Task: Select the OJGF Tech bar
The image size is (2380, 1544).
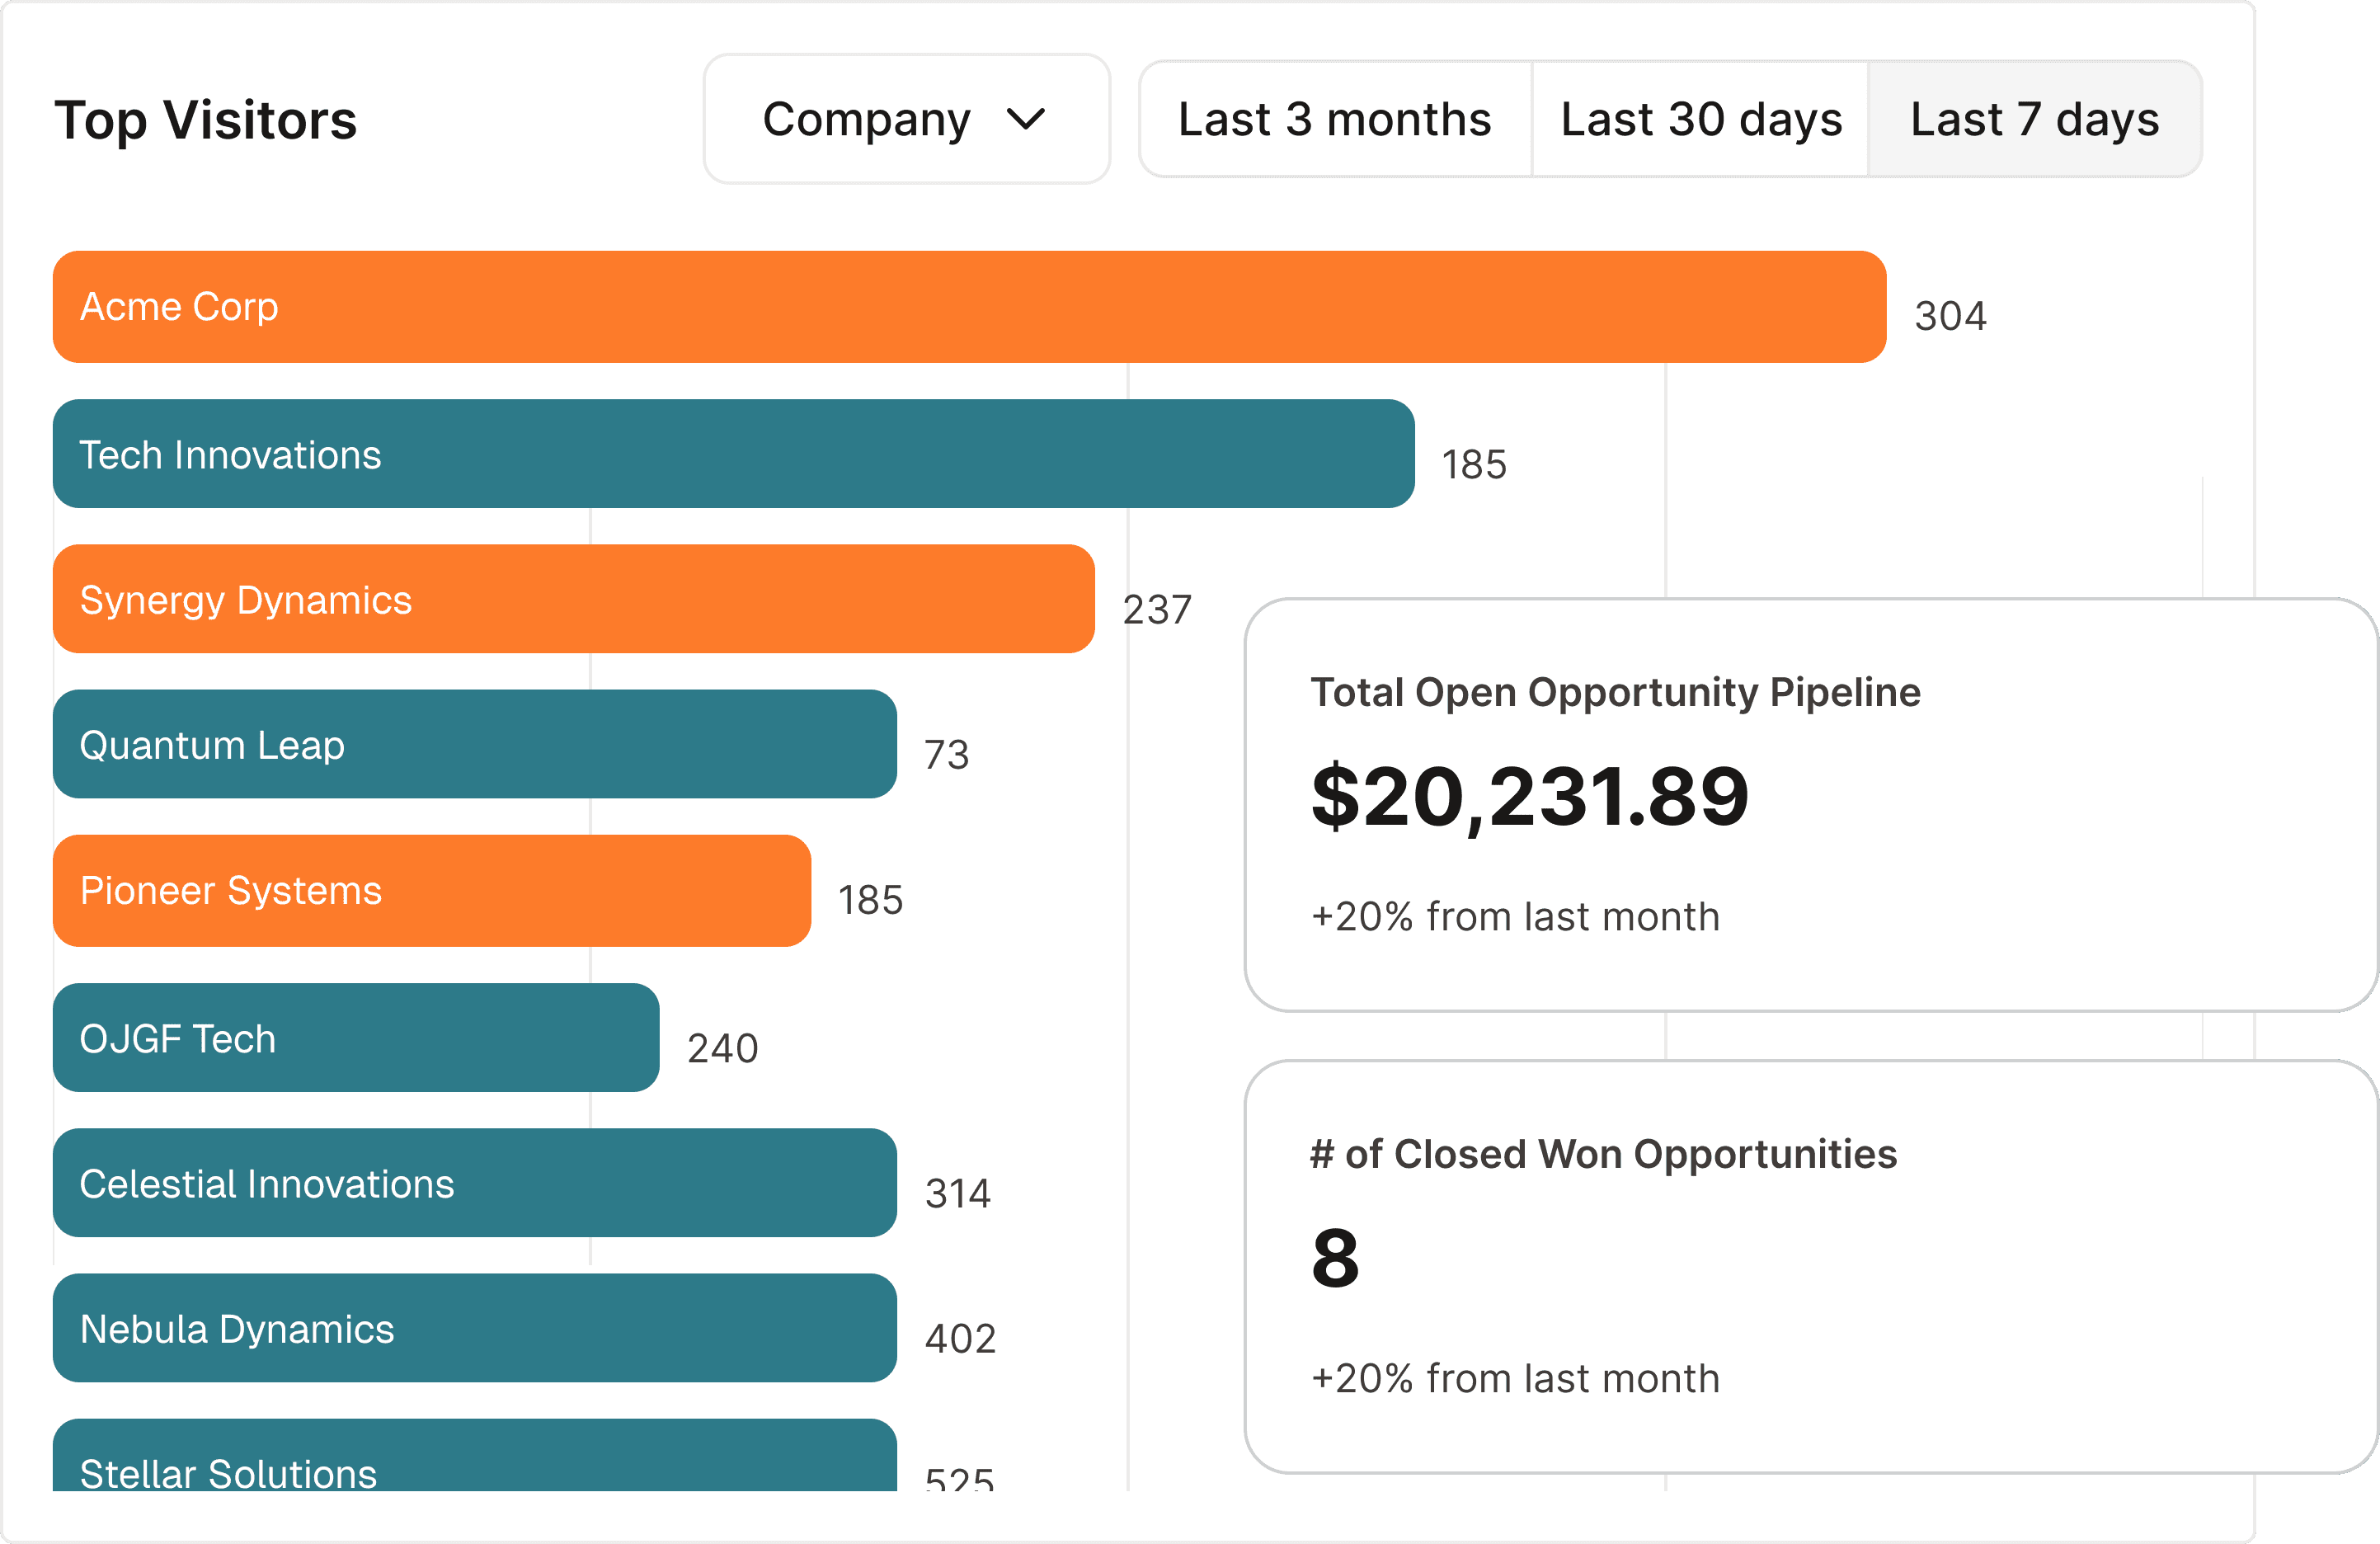Action: coord(355,1039)
